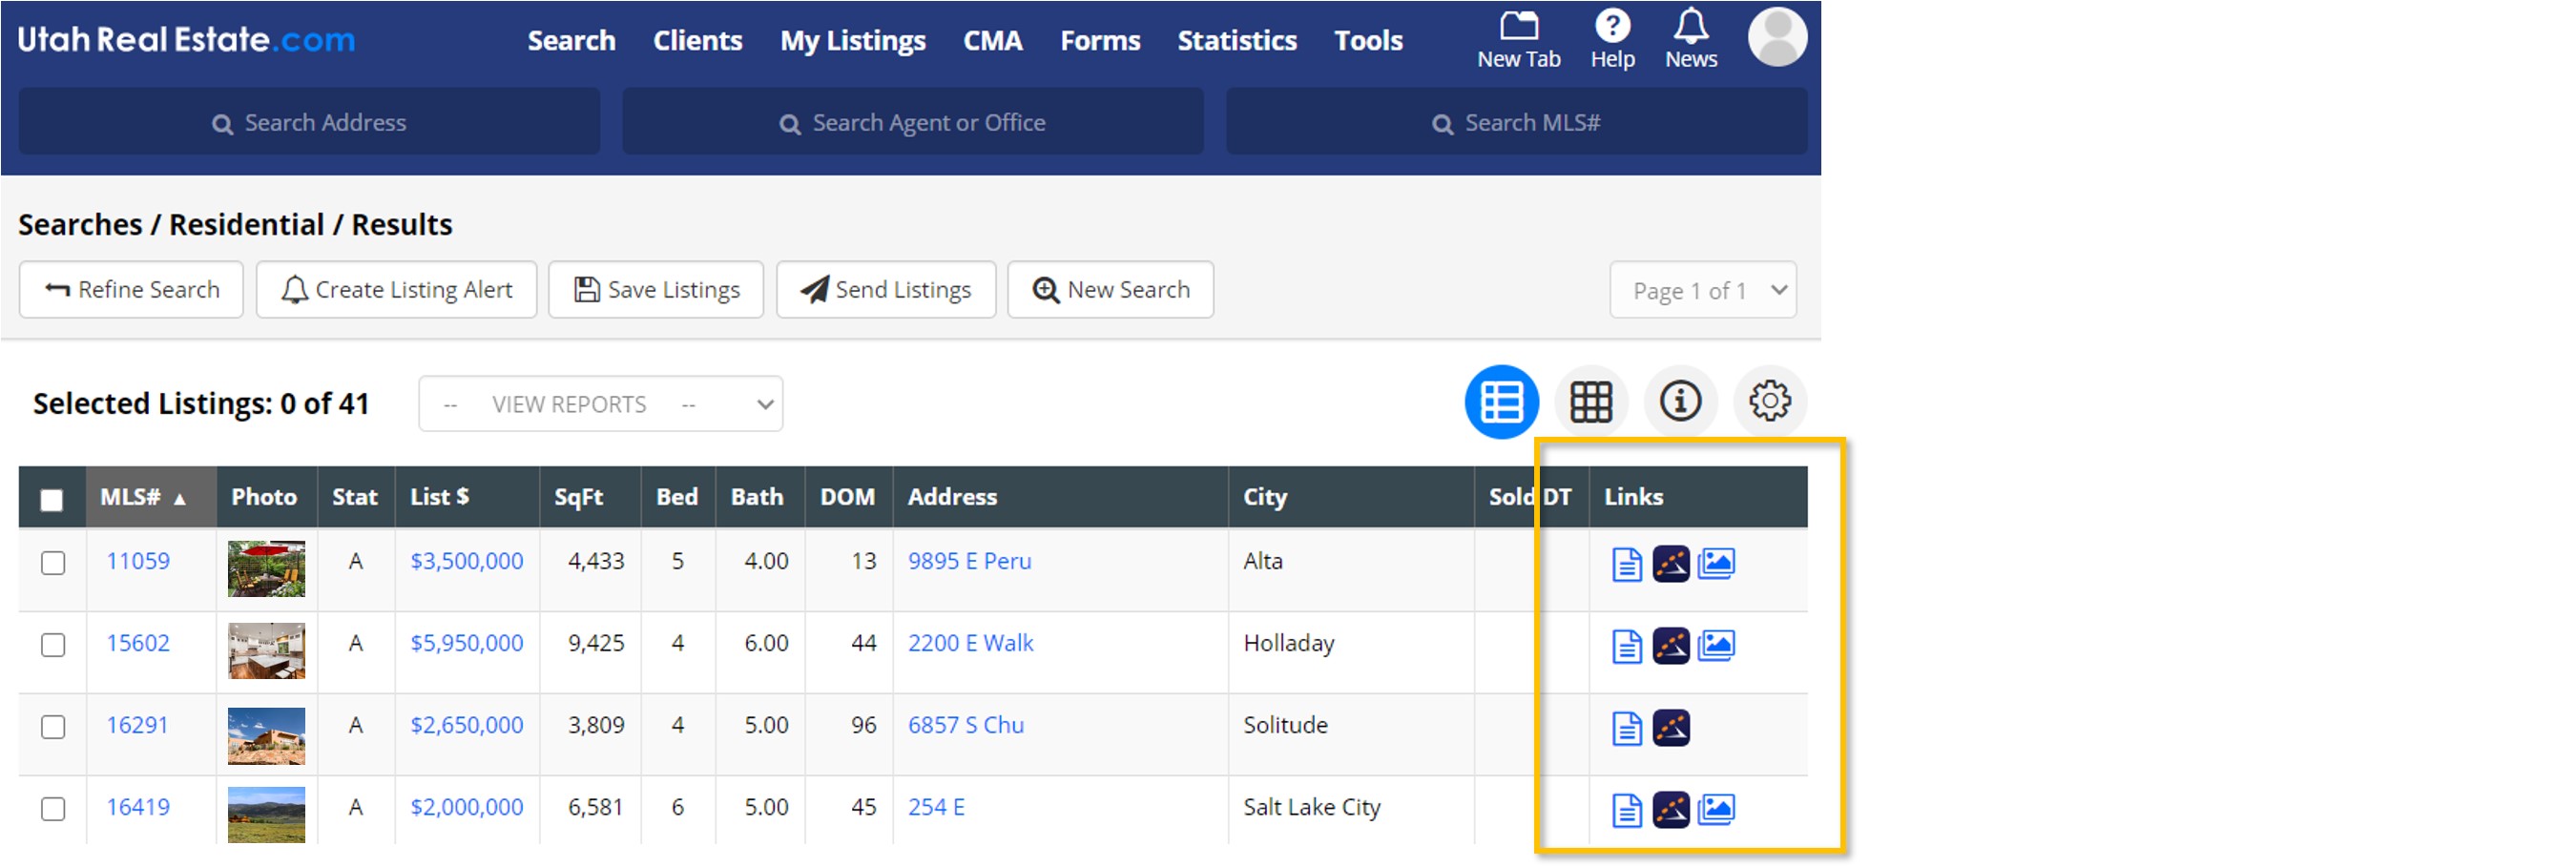Screen dimensions: 2576x866
Task: Open the 2200 E Walk address link
Action: pyautogui.click(x=970, y=643)
